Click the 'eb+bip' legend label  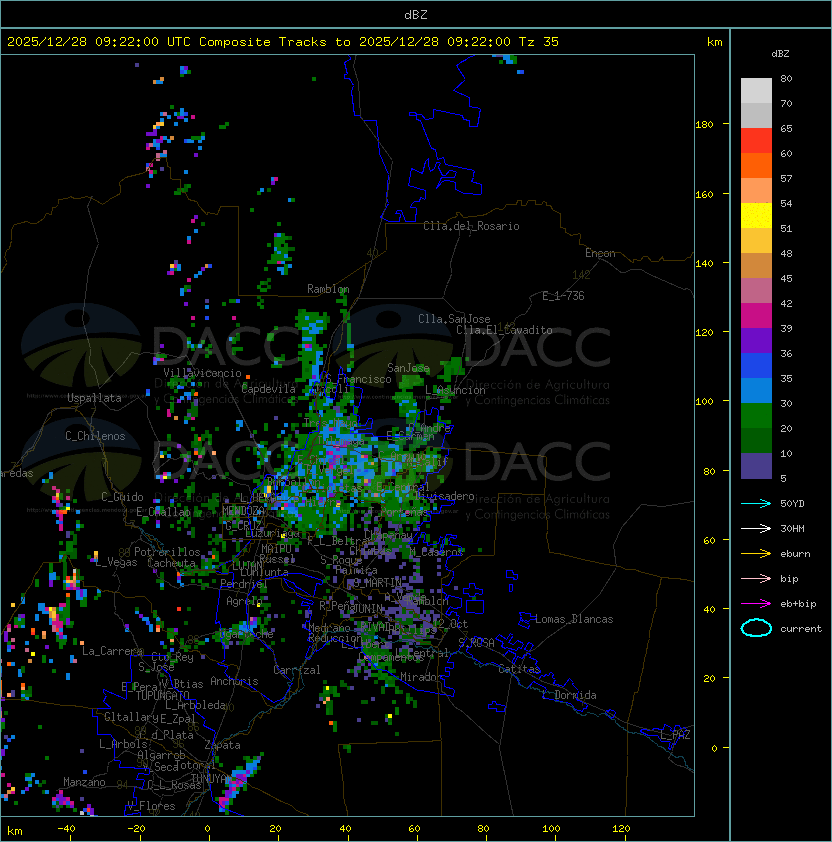798,604
